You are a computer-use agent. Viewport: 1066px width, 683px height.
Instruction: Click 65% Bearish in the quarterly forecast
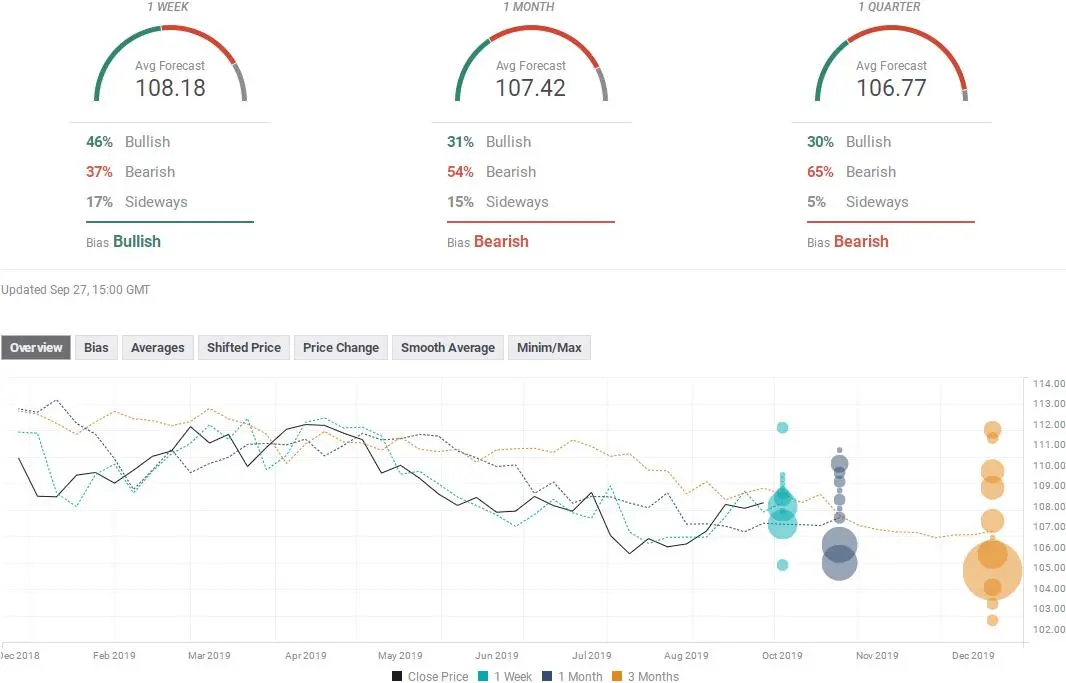pos(852,172)
